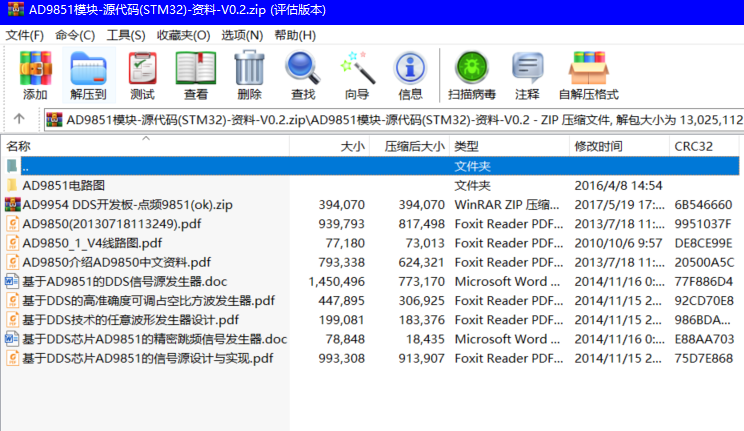Open the Help (帮助) menu
The image size is (744, 431).
[x=295, y=35]
